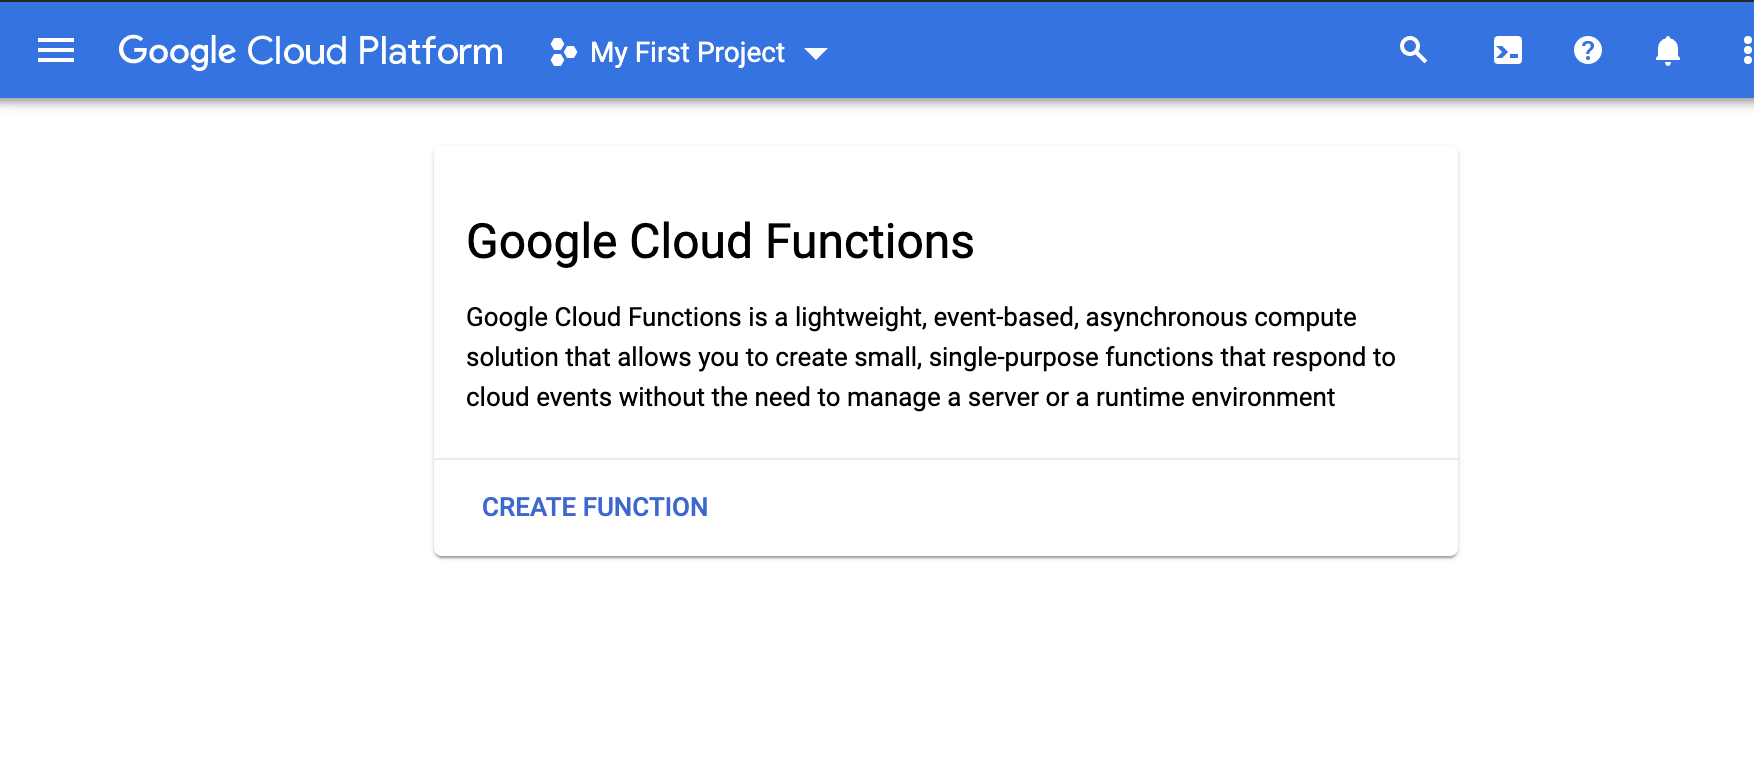This screenshot has width=1754, height=770.
Task: Open the My First Project selector
Action: 688,52
